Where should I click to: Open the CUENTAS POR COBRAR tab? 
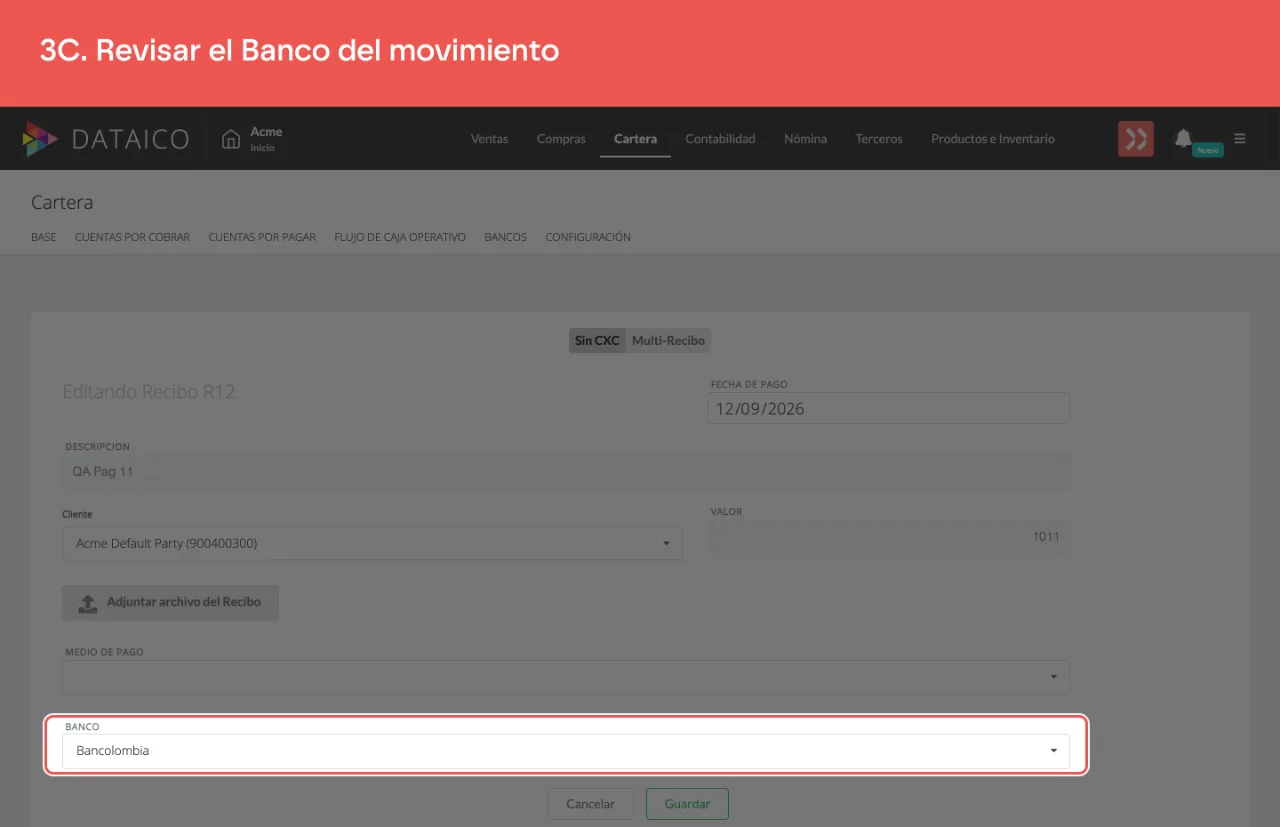click(x=132, y=237)
